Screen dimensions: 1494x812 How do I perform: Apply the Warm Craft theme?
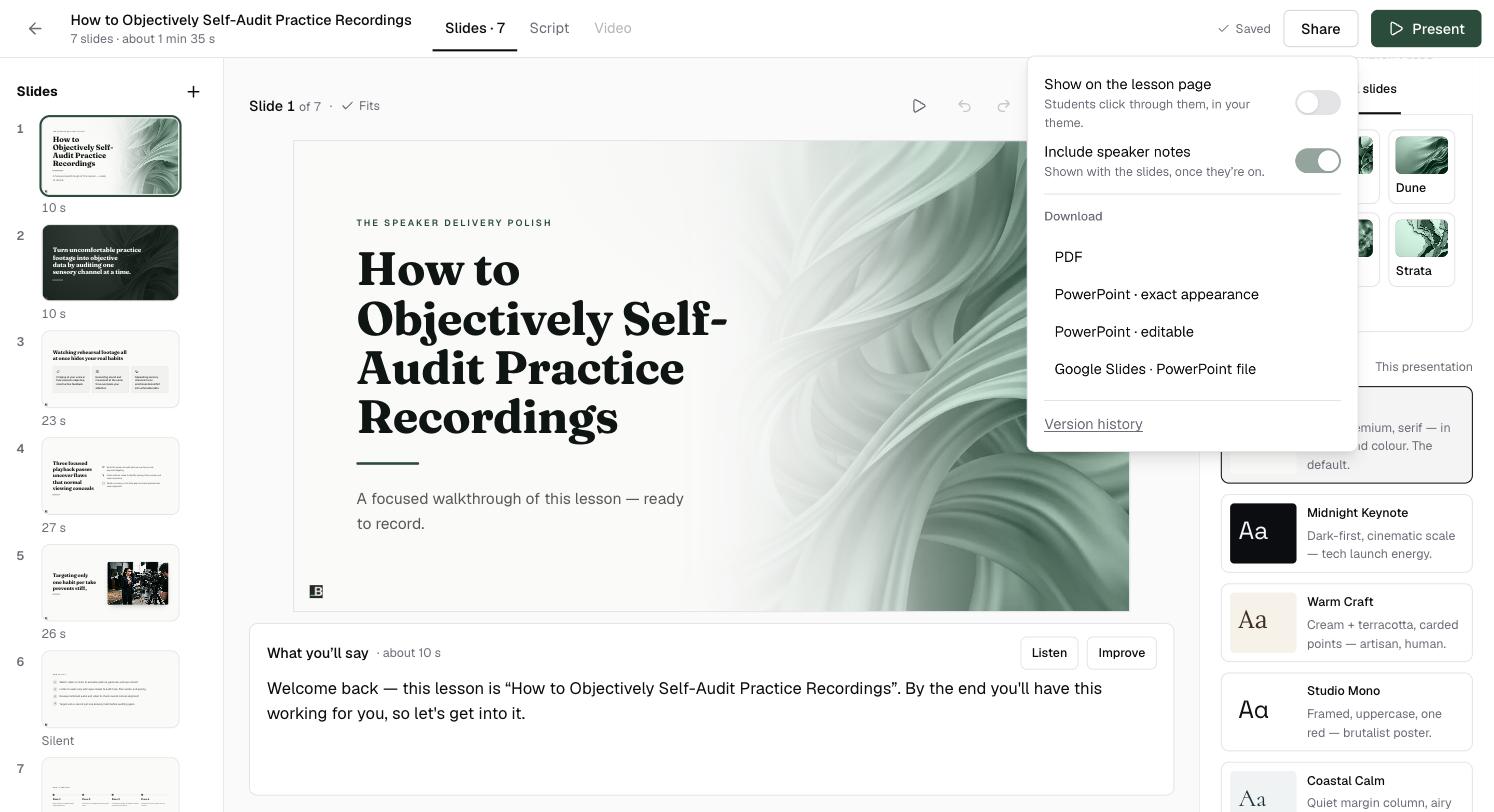[x=1346, y=622]
